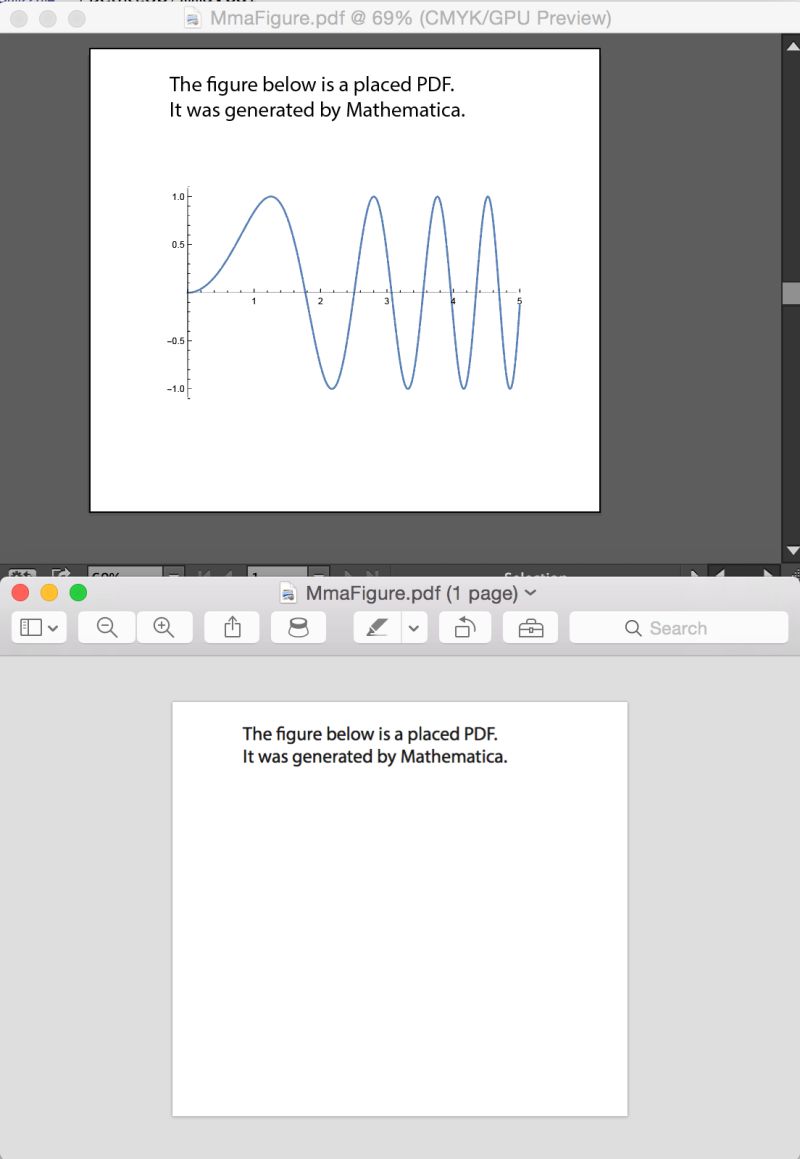Toggle the Markup toolbar in Preview
Screen dimensions: 800x1159
pos(530,627)
